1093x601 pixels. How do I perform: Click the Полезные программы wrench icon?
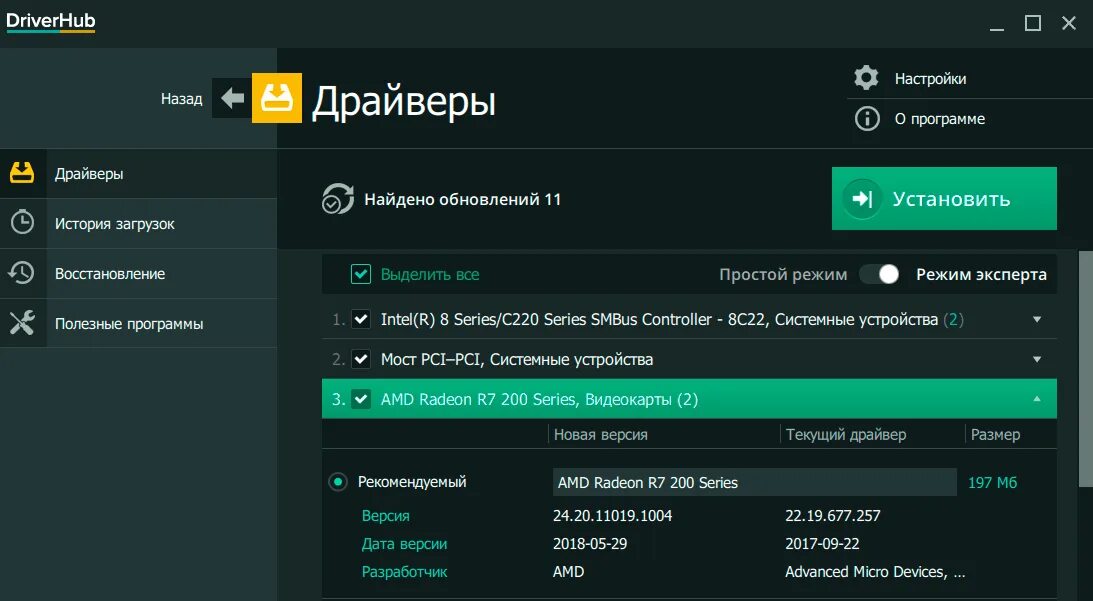pos(22,323)
